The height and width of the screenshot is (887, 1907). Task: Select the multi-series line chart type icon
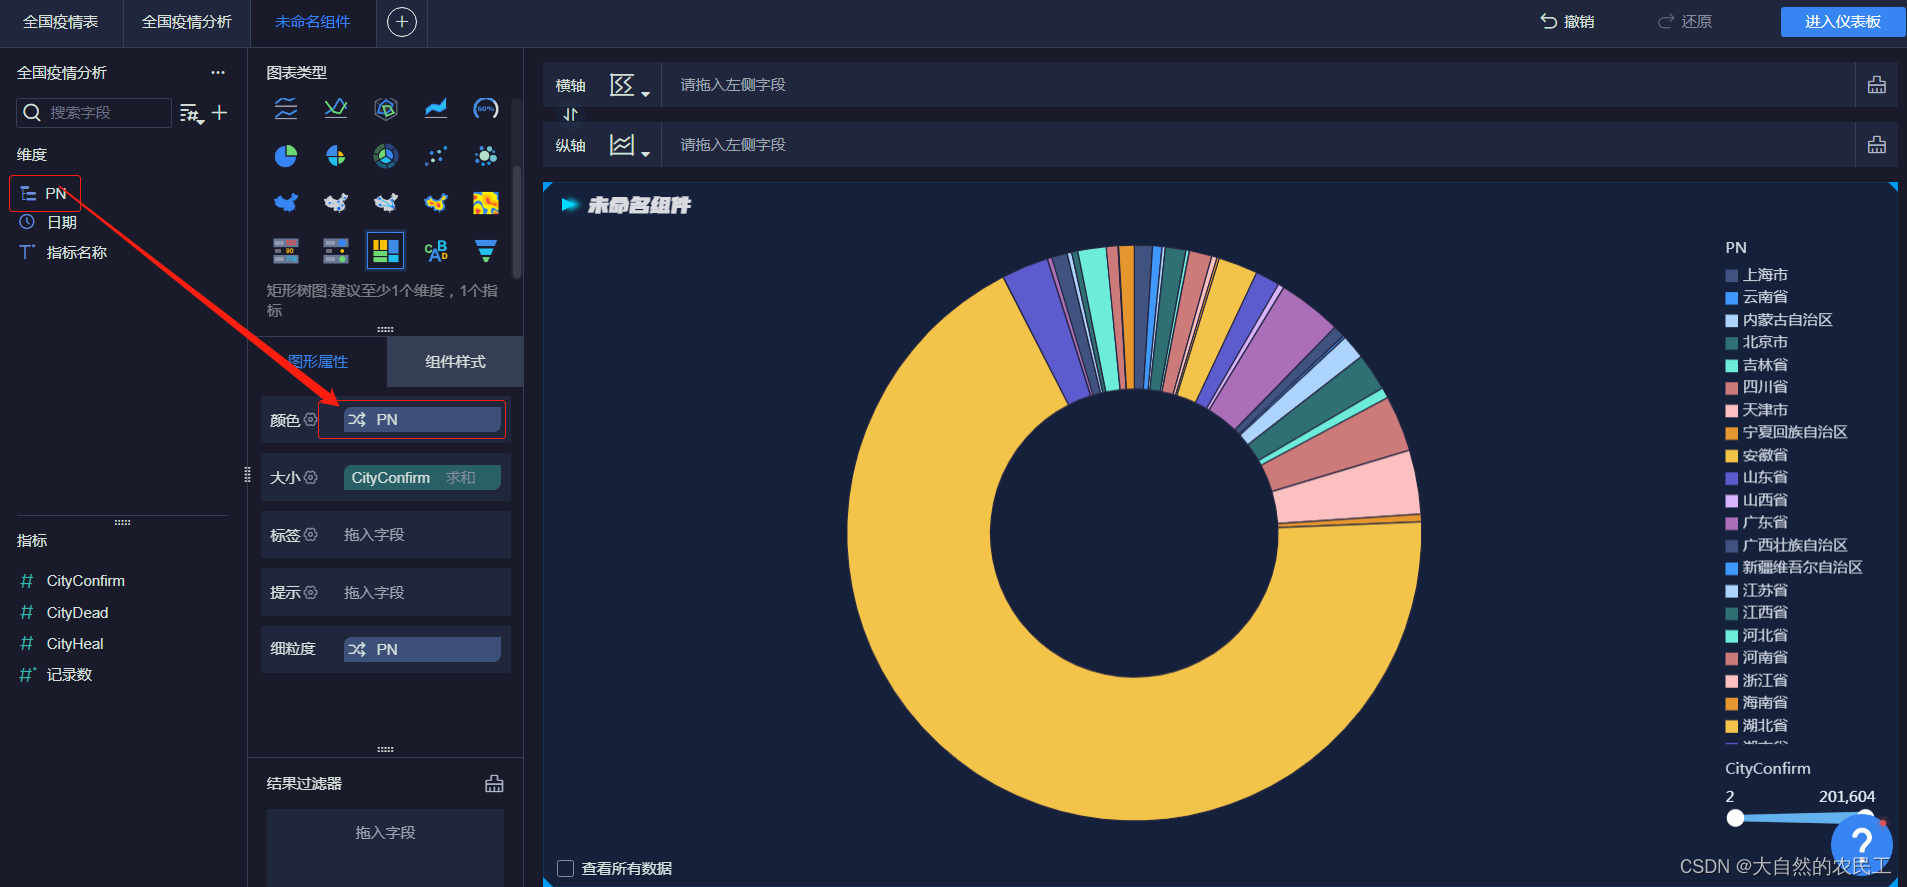pyautogui.click(x=286, y=108)
